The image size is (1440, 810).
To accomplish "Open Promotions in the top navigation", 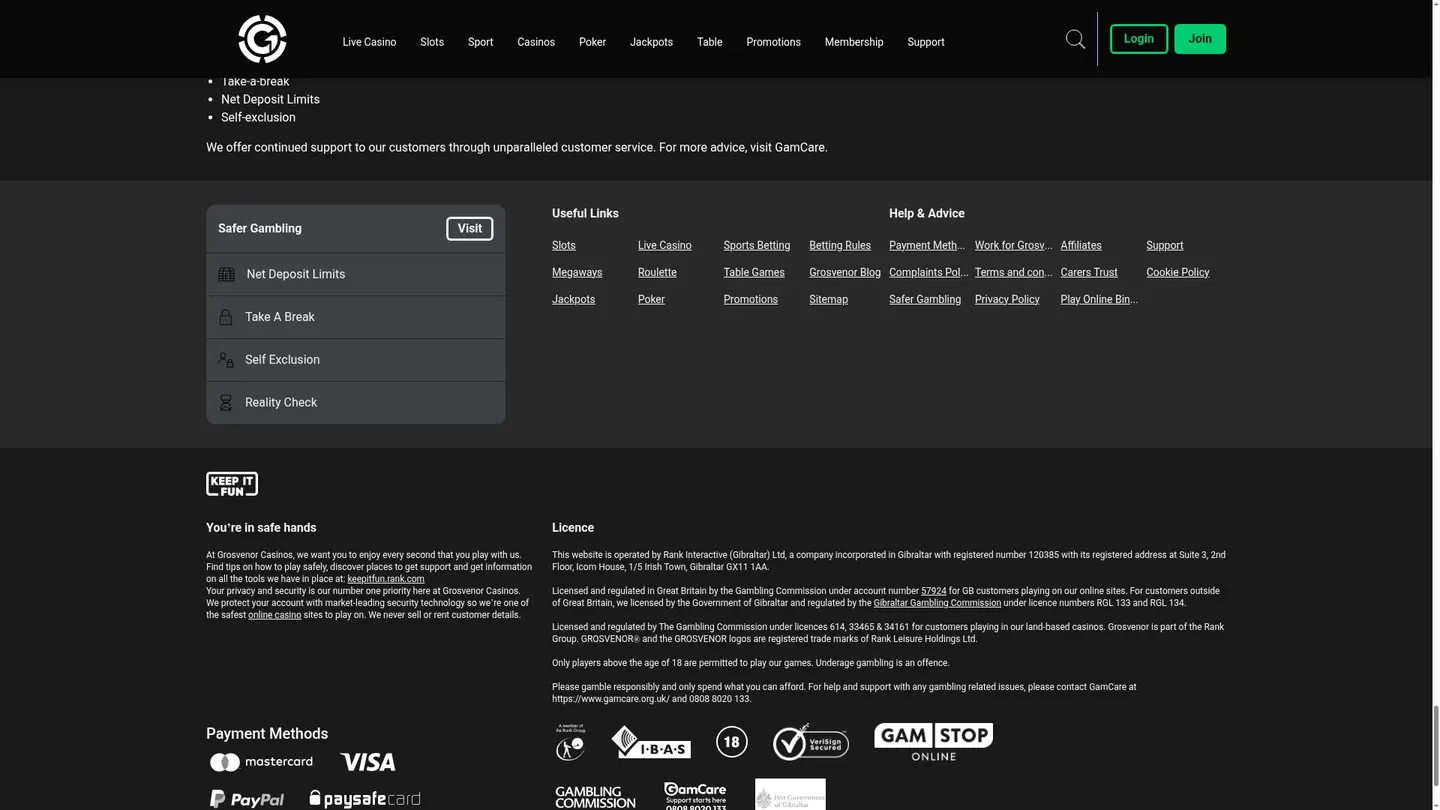I will click(773, 42).
